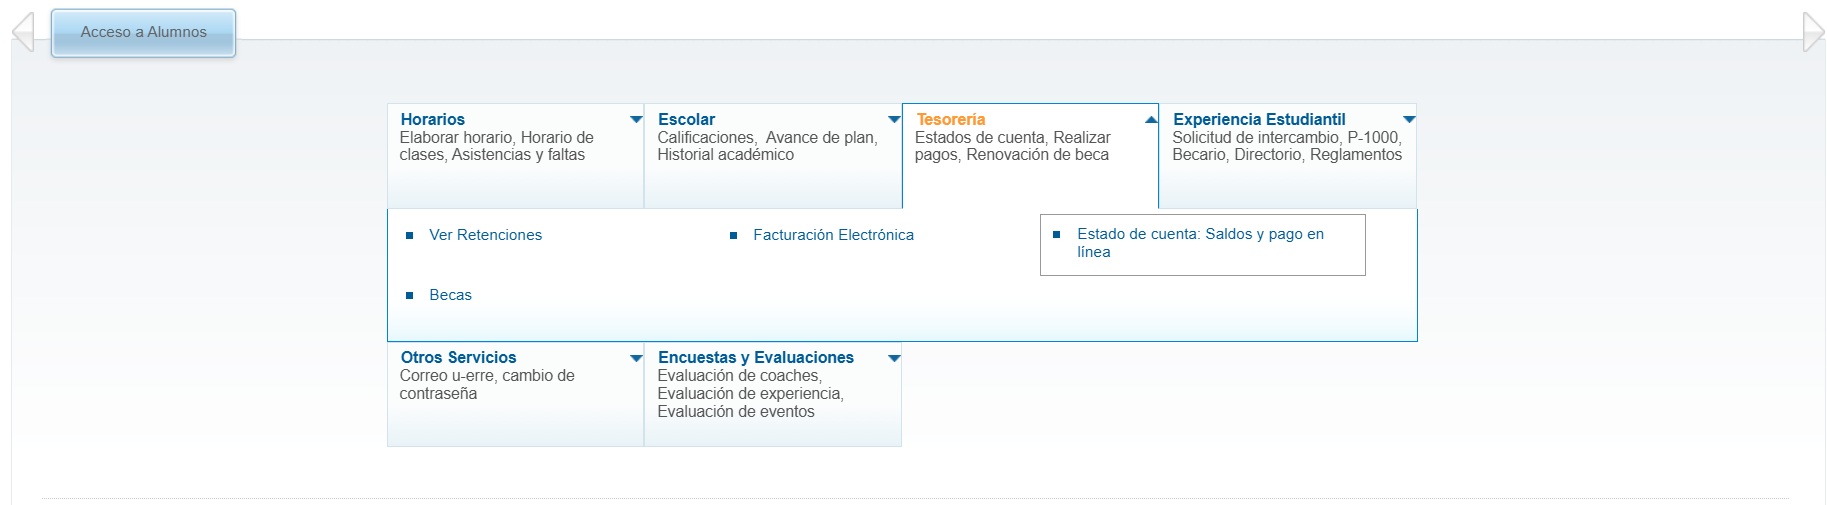This screenshot has width=1827, height=505.
Task: Click bullet icon beside Estado de cuenta
Action: [x=1057, y=235]
